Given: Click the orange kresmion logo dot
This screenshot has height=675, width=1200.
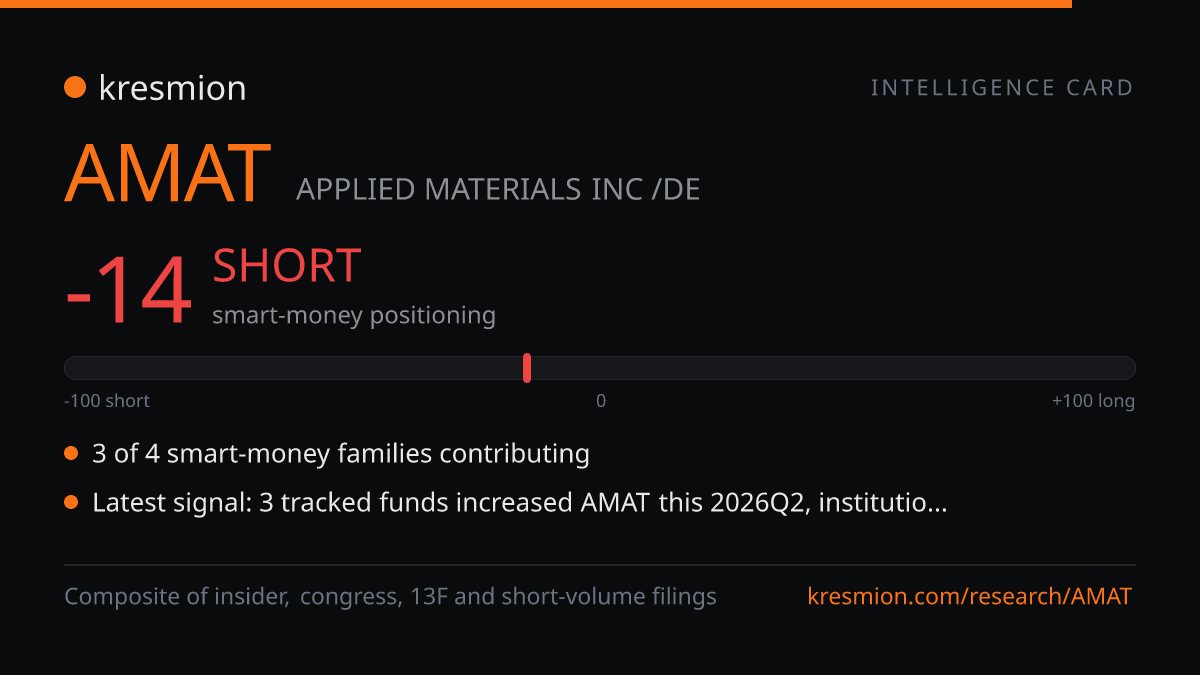Looking at the screenshot, I should (x=75, y=88).
